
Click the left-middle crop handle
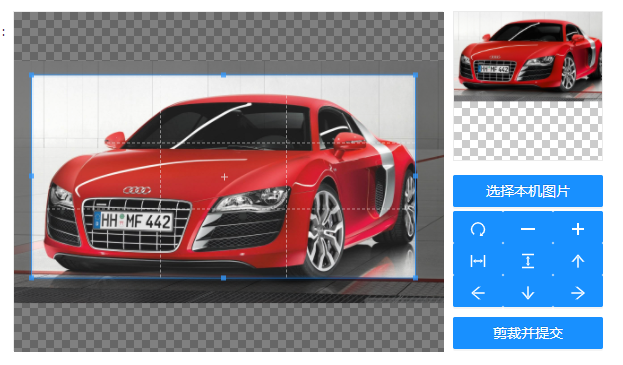point(31,176)
